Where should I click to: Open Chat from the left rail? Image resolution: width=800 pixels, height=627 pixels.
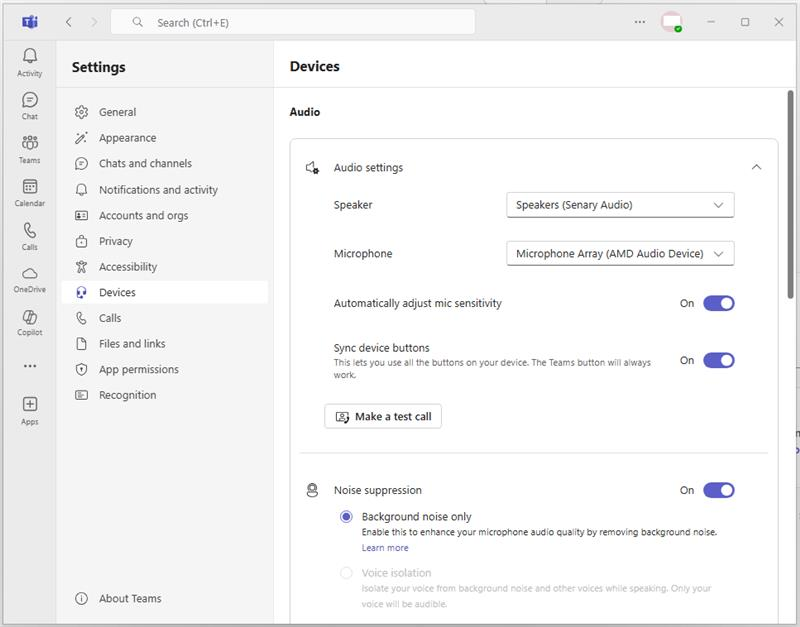pyautogui.click(x=30, y=105)
